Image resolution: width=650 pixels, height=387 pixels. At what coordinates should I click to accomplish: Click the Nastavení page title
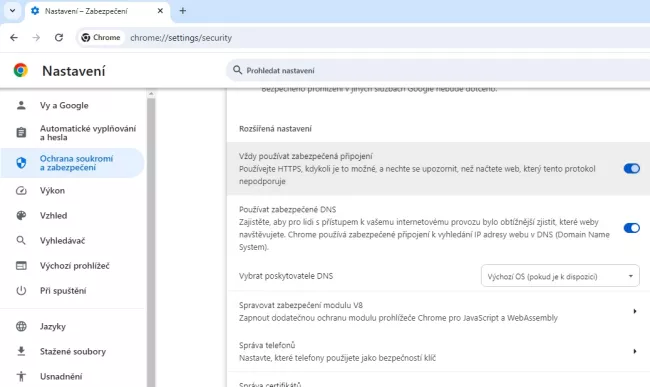74,71
